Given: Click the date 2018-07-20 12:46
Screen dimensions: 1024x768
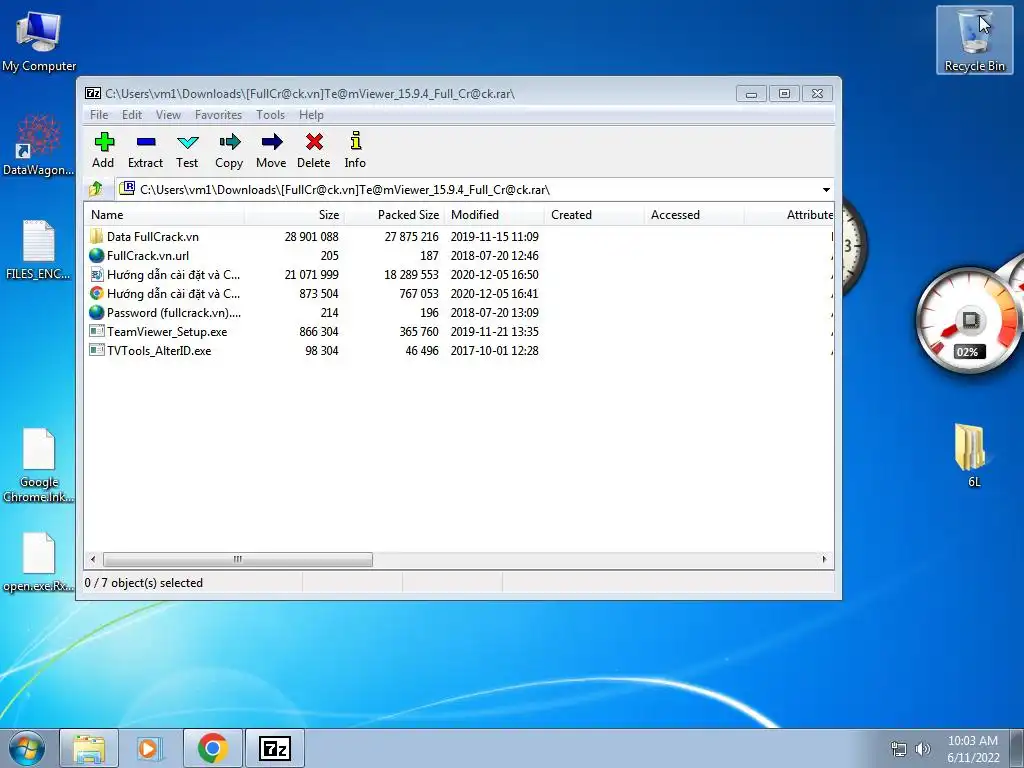Looking at the screenshot, I should pyautogui.click(x=494, y=255).
